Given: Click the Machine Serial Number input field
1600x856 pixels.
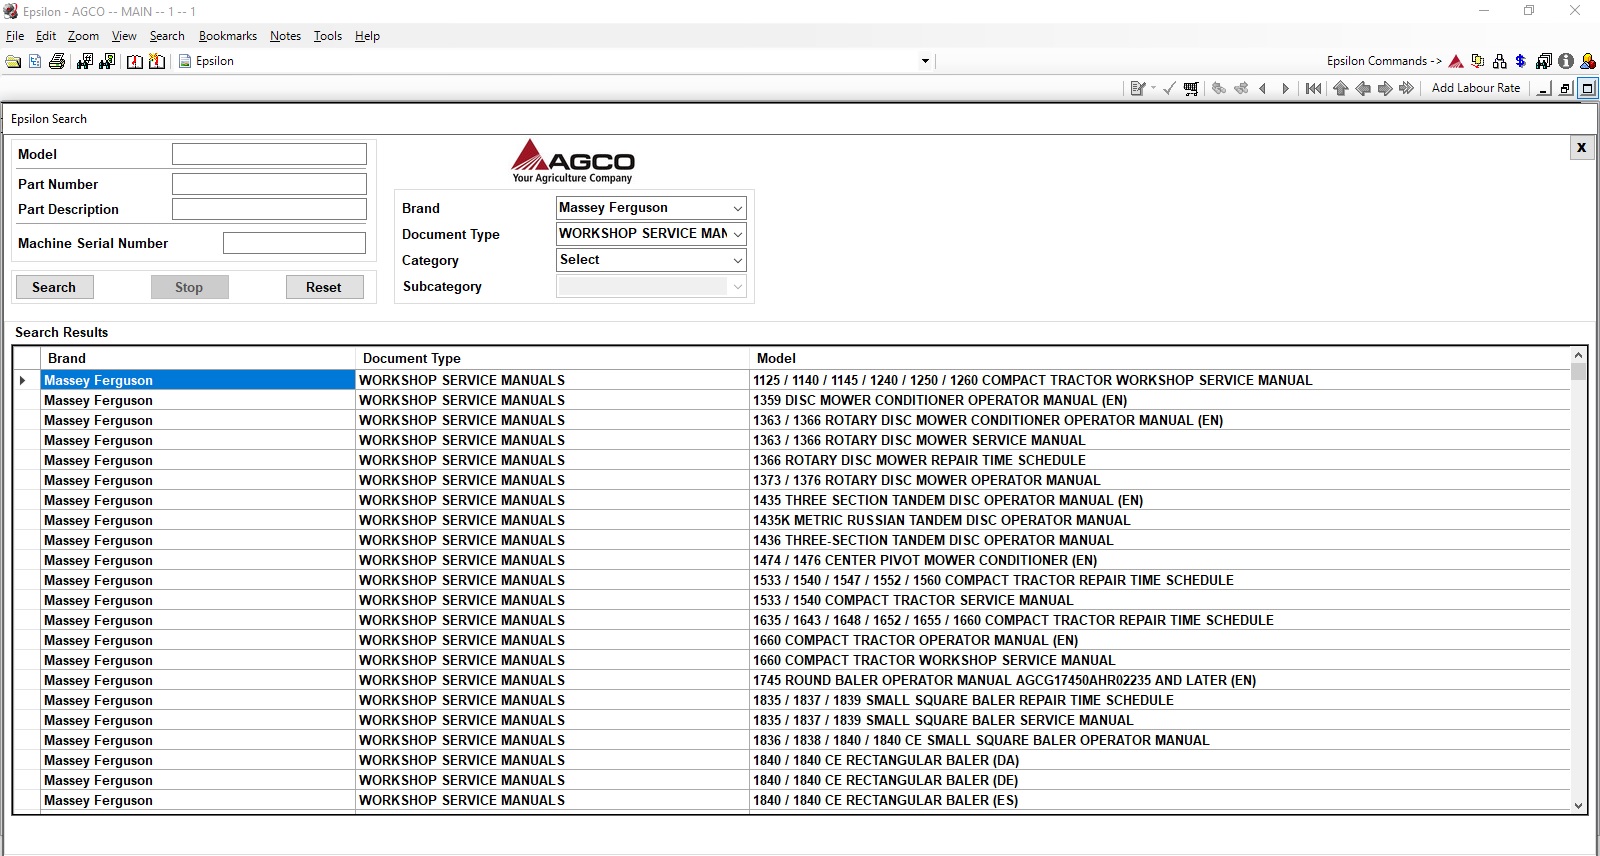Looking at the screenshot, I should pos(294,243).
